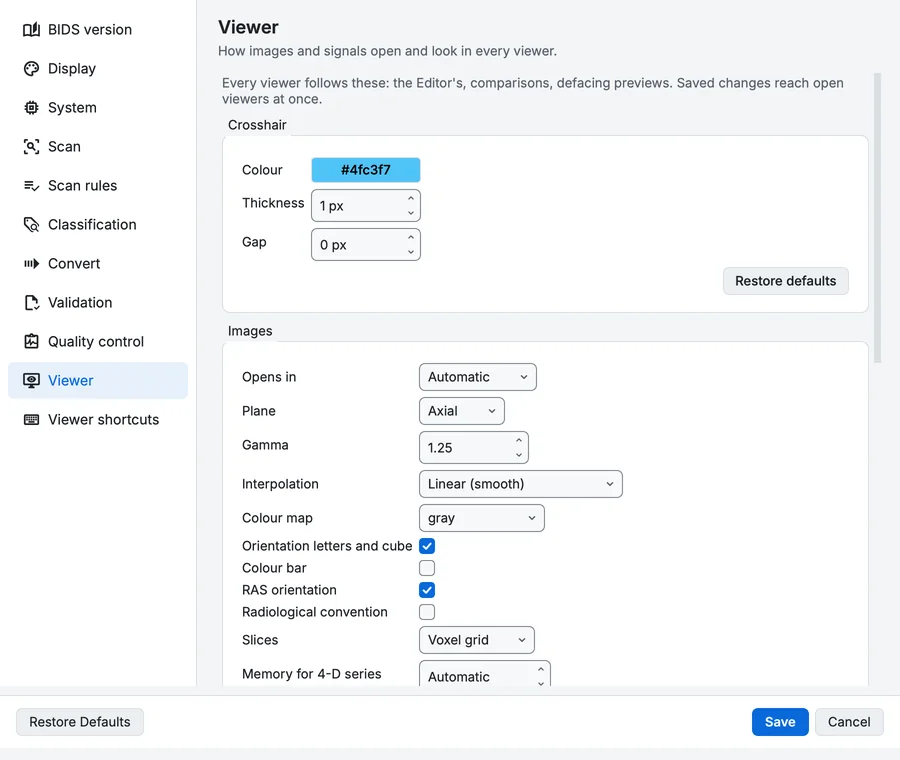Open the Opens in dropdown
The image size is (900, 760).
point(478,377)
